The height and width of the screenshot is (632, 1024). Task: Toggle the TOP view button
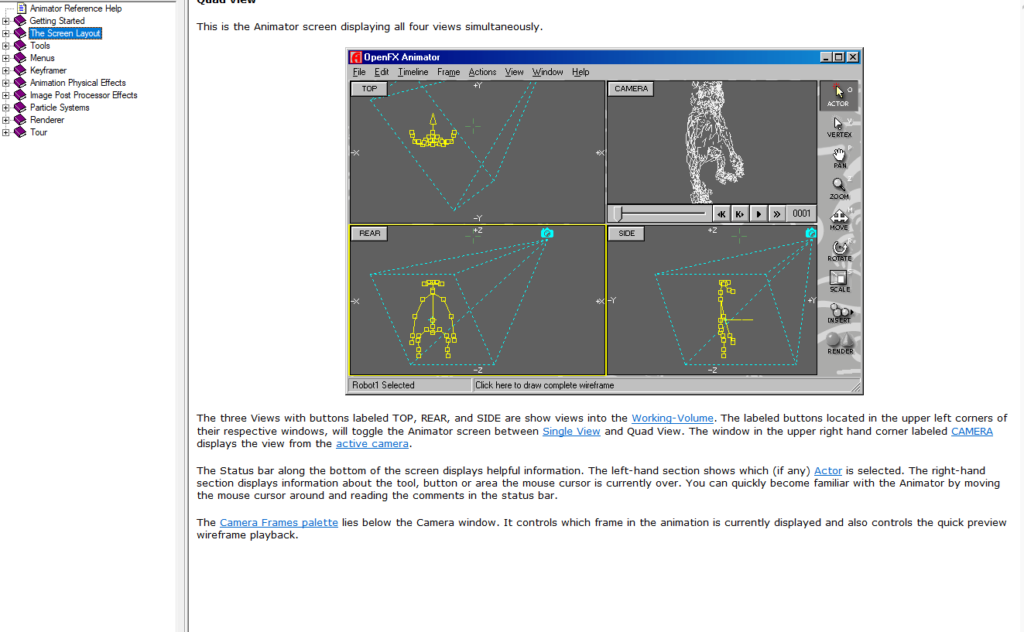click(x=369, y=89)
